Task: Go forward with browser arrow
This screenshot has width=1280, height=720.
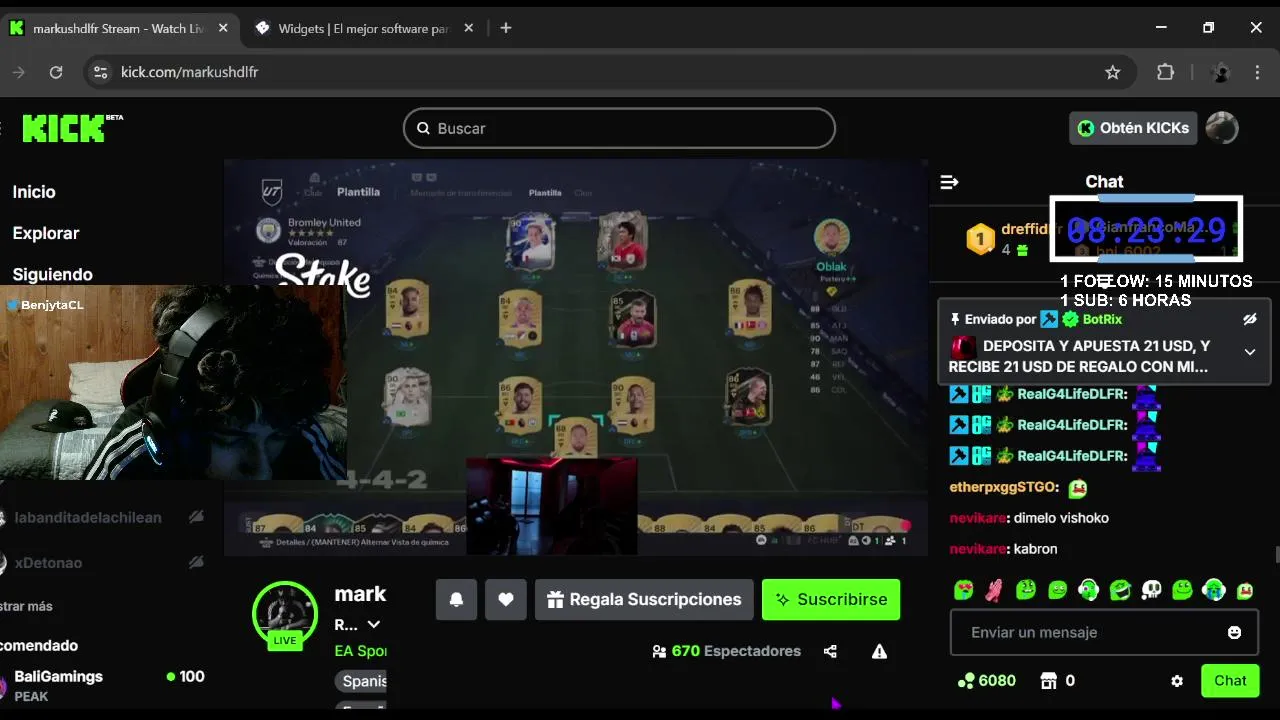Action: (18, 72)
